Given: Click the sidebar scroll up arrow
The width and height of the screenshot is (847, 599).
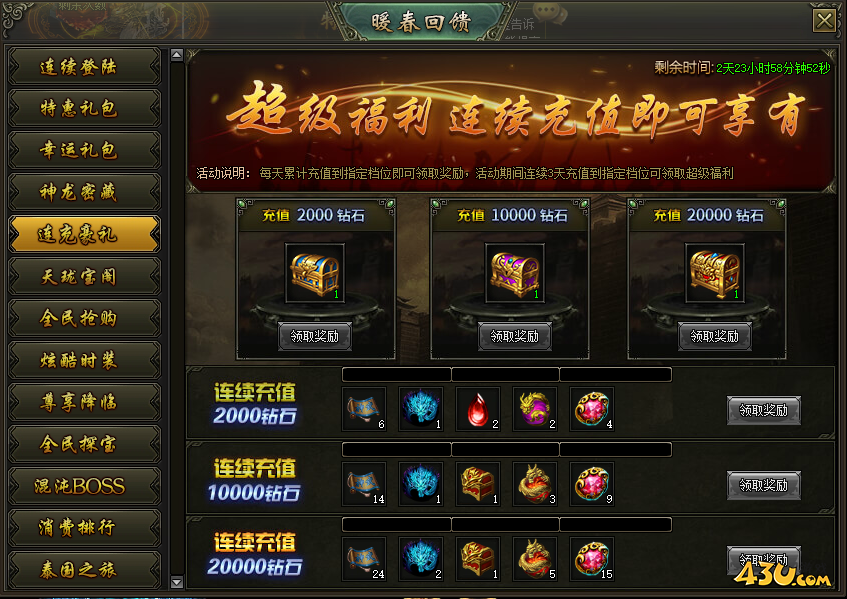Looking at the screenshot, I should (x=177, y=55).
